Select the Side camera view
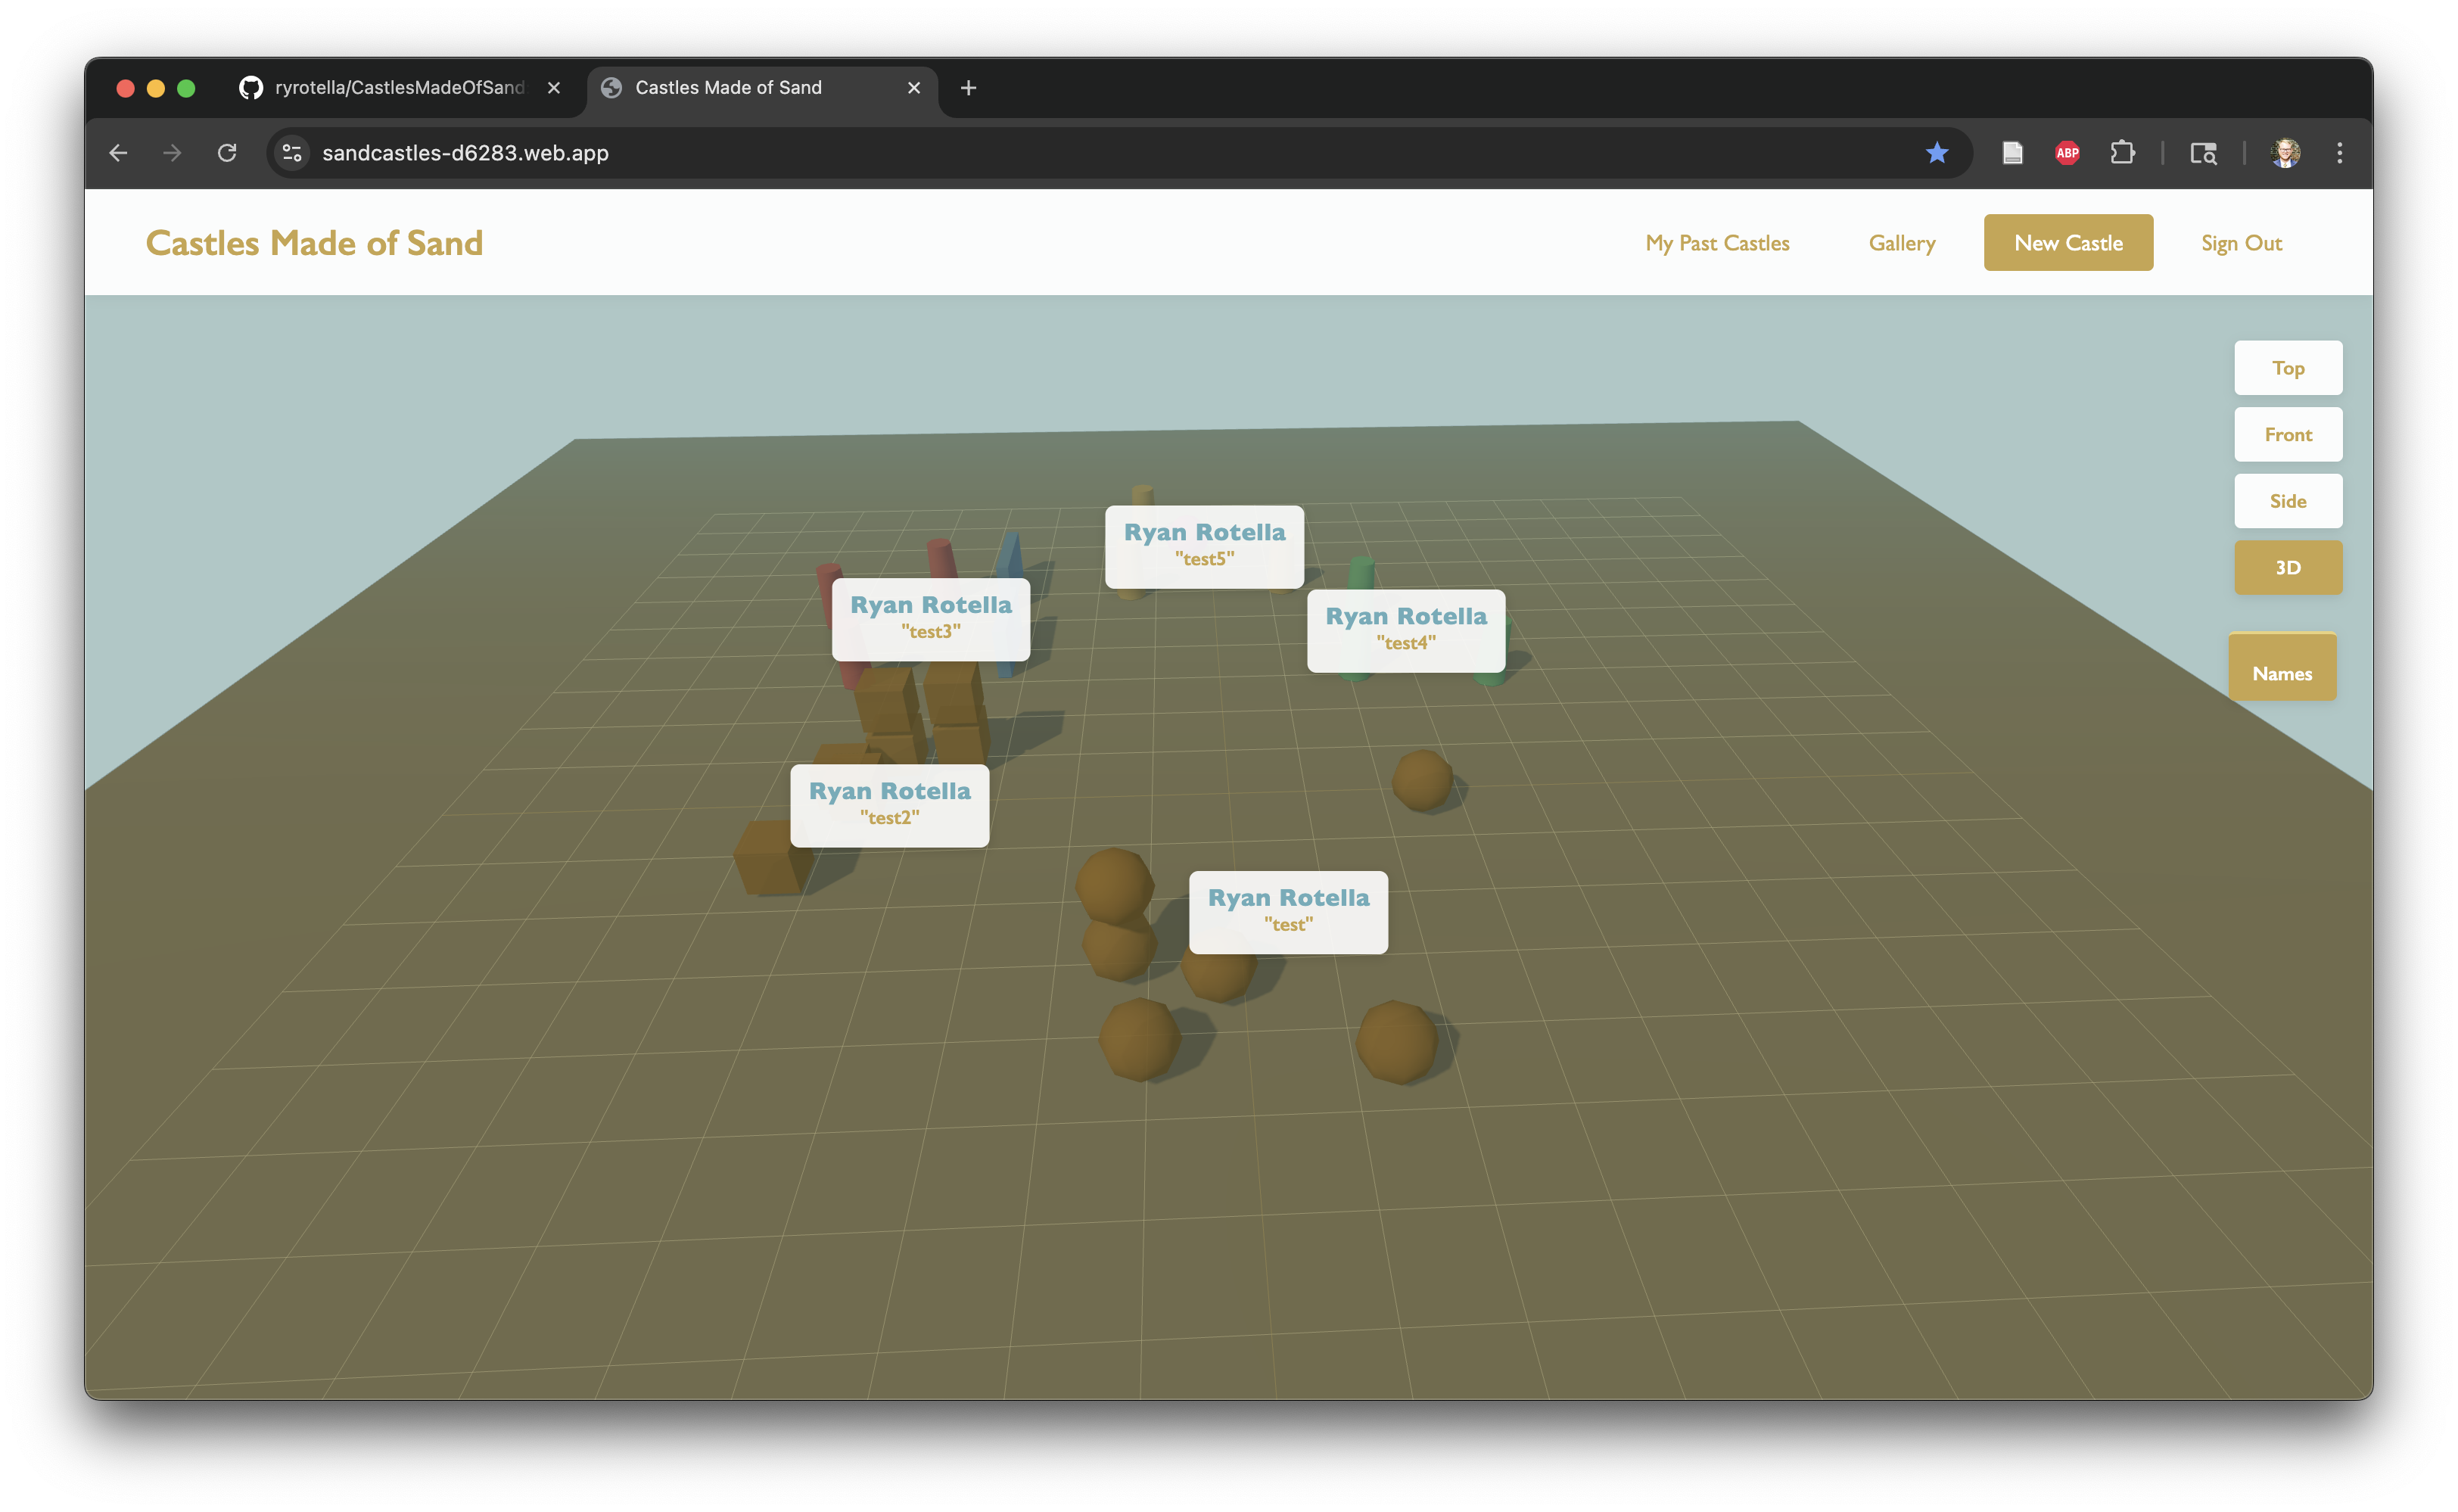This screenshot has width=2458, height=1512. [x=2287, y=501]
